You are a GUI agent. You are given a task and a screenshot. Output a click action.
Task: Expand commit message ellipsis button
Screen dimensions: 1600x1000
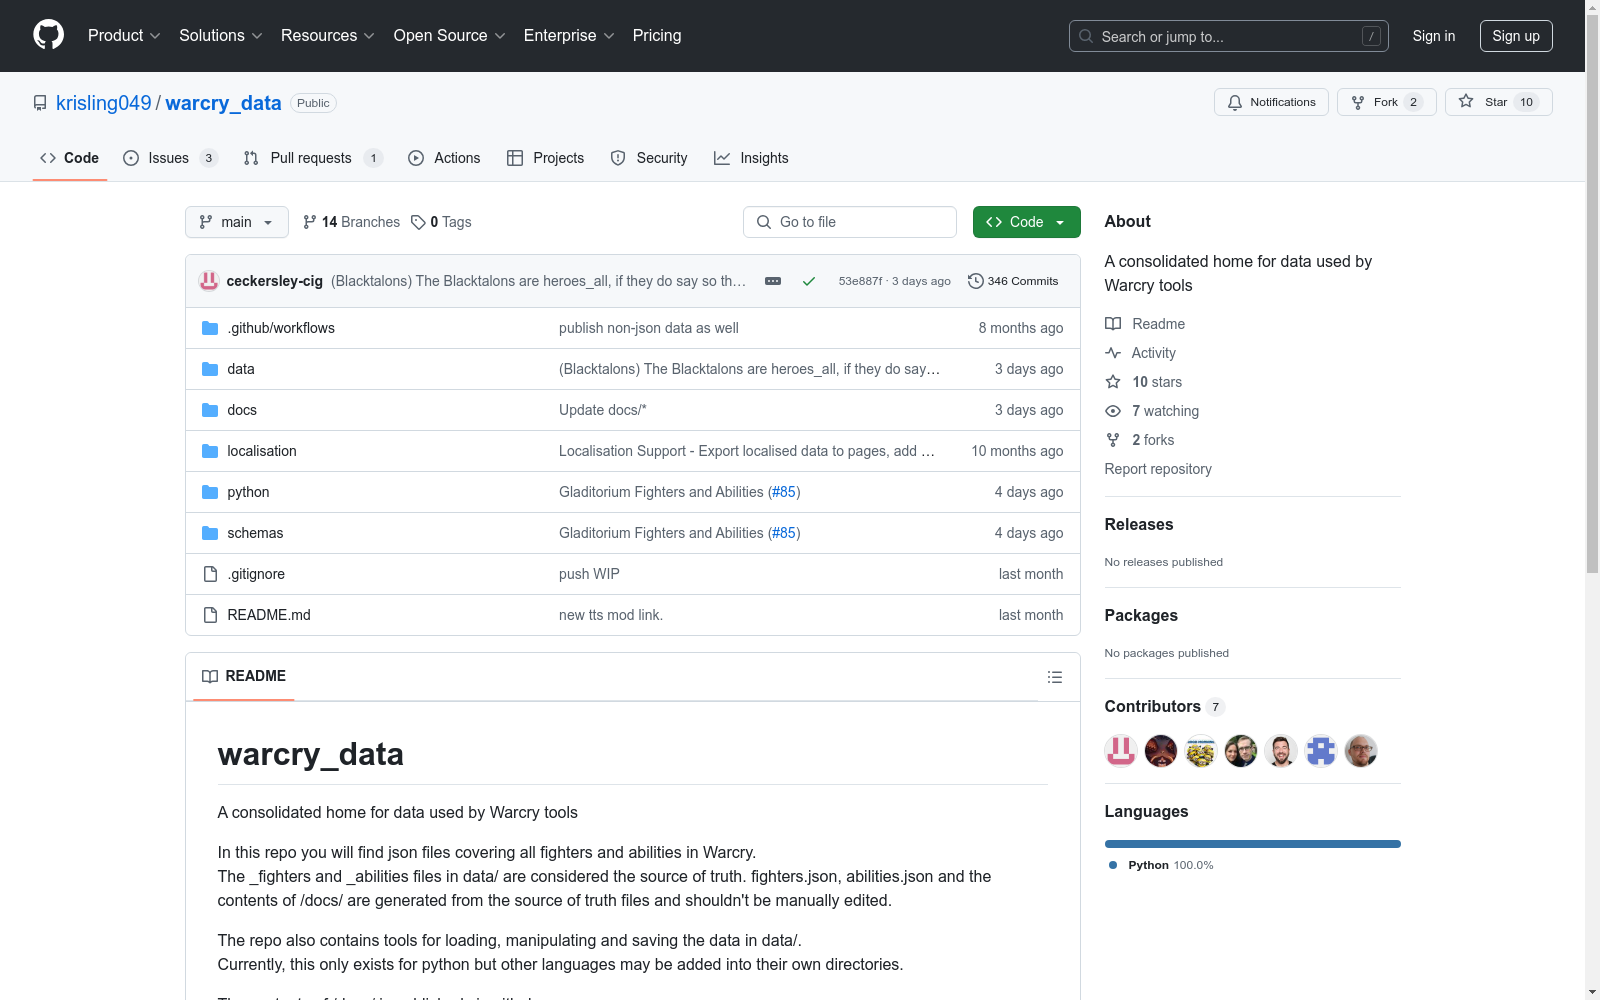(x=773, y=281)
